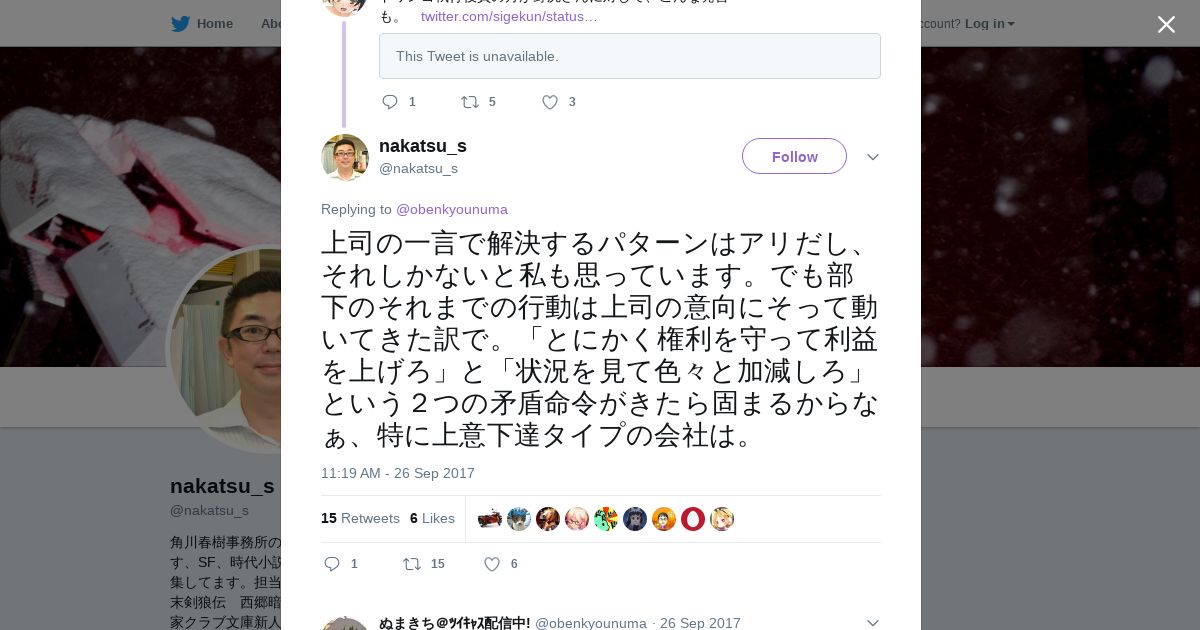Expand the nakatsu_s tweet options chevron
Viewport: 1200px width, 630px height.
[872, 157]
